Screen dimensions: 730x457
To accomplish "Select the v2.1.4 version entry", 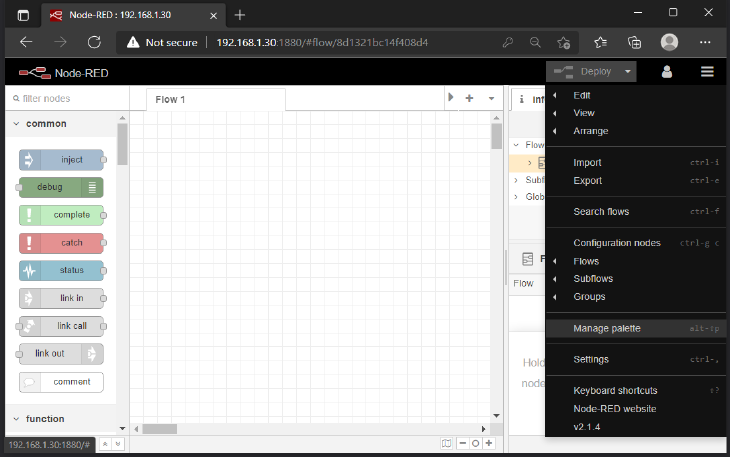I will point(635,427).
